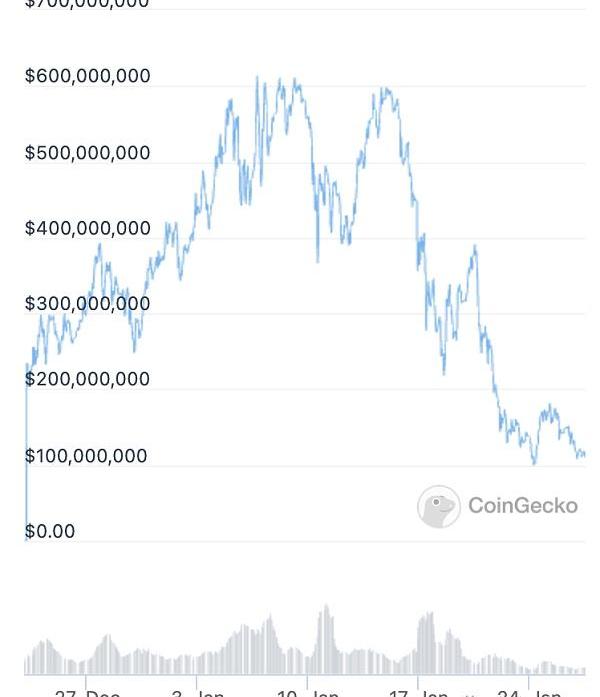The width and height of the screenshot is (600, 697).
Task: Open the CoinGecko watermark text link
Action: (522, 506)
